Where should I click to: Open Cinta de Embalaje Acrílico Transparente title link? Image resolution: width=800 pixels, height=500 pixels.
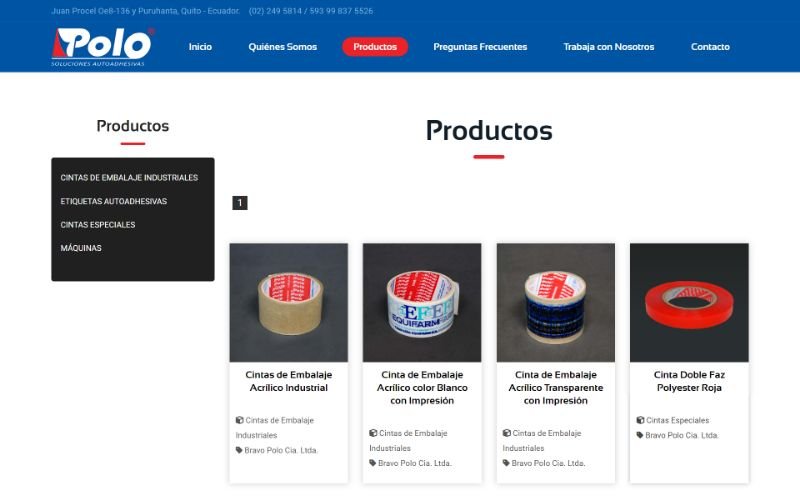[556, 388]
